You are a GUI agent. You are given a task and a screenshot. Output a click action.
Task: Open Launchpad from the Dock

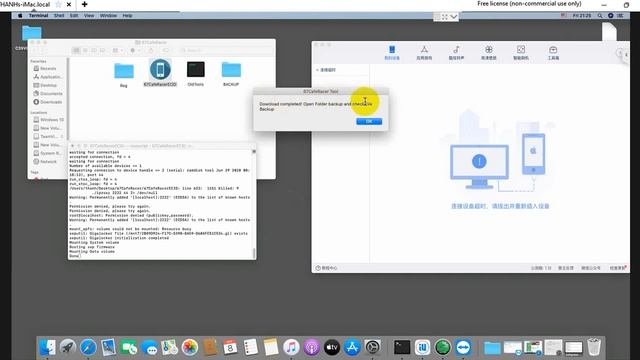tap(68, 347)
